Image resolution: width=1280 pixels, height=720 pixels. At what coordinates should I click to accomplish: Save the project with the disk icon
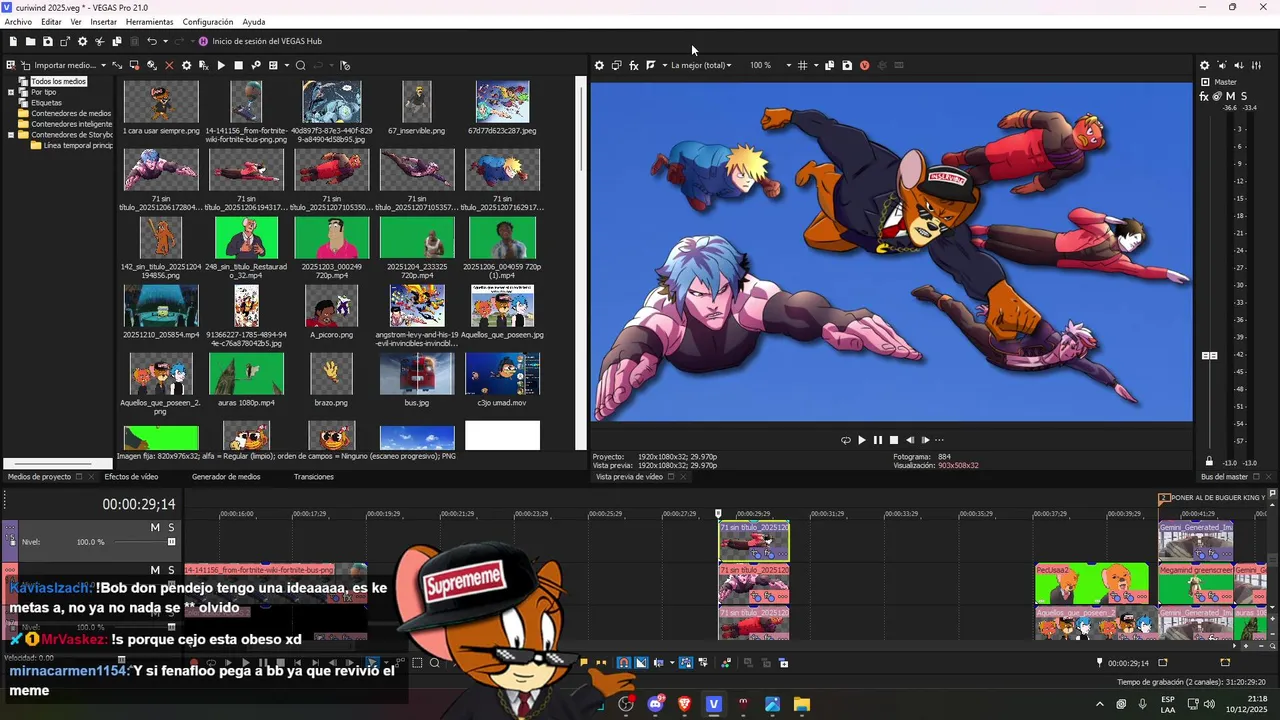[47, 41]
